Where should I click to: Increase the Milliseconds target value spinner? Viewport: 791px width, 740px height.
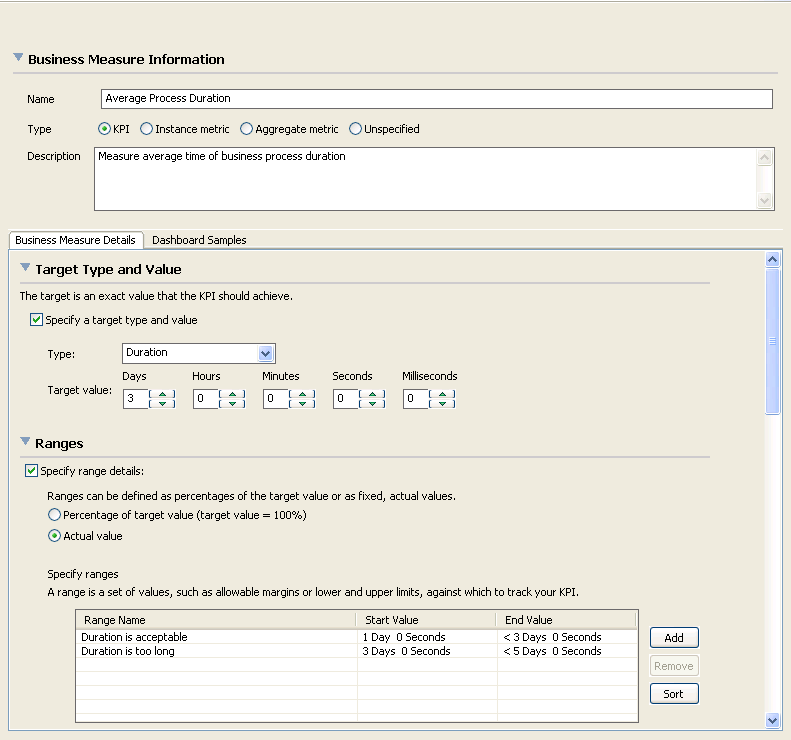point(442,394)
